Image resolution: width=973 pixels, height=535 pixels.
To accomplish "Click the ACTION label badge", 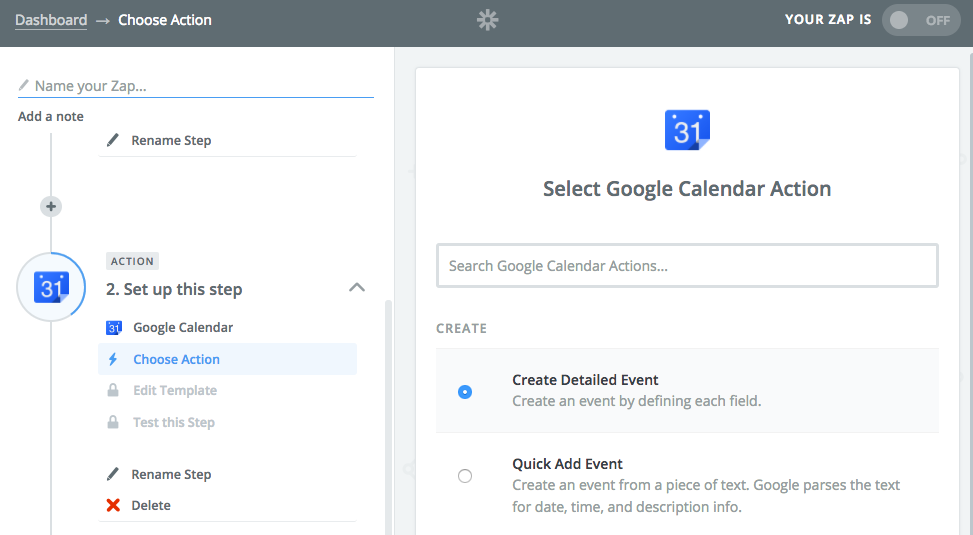I will point(132,261).
